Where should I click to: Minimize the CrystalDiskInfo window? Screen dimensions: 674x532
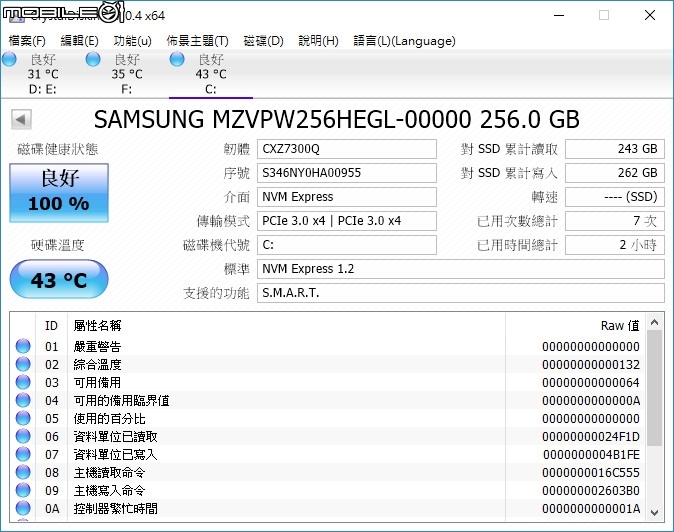pos(559,15)
